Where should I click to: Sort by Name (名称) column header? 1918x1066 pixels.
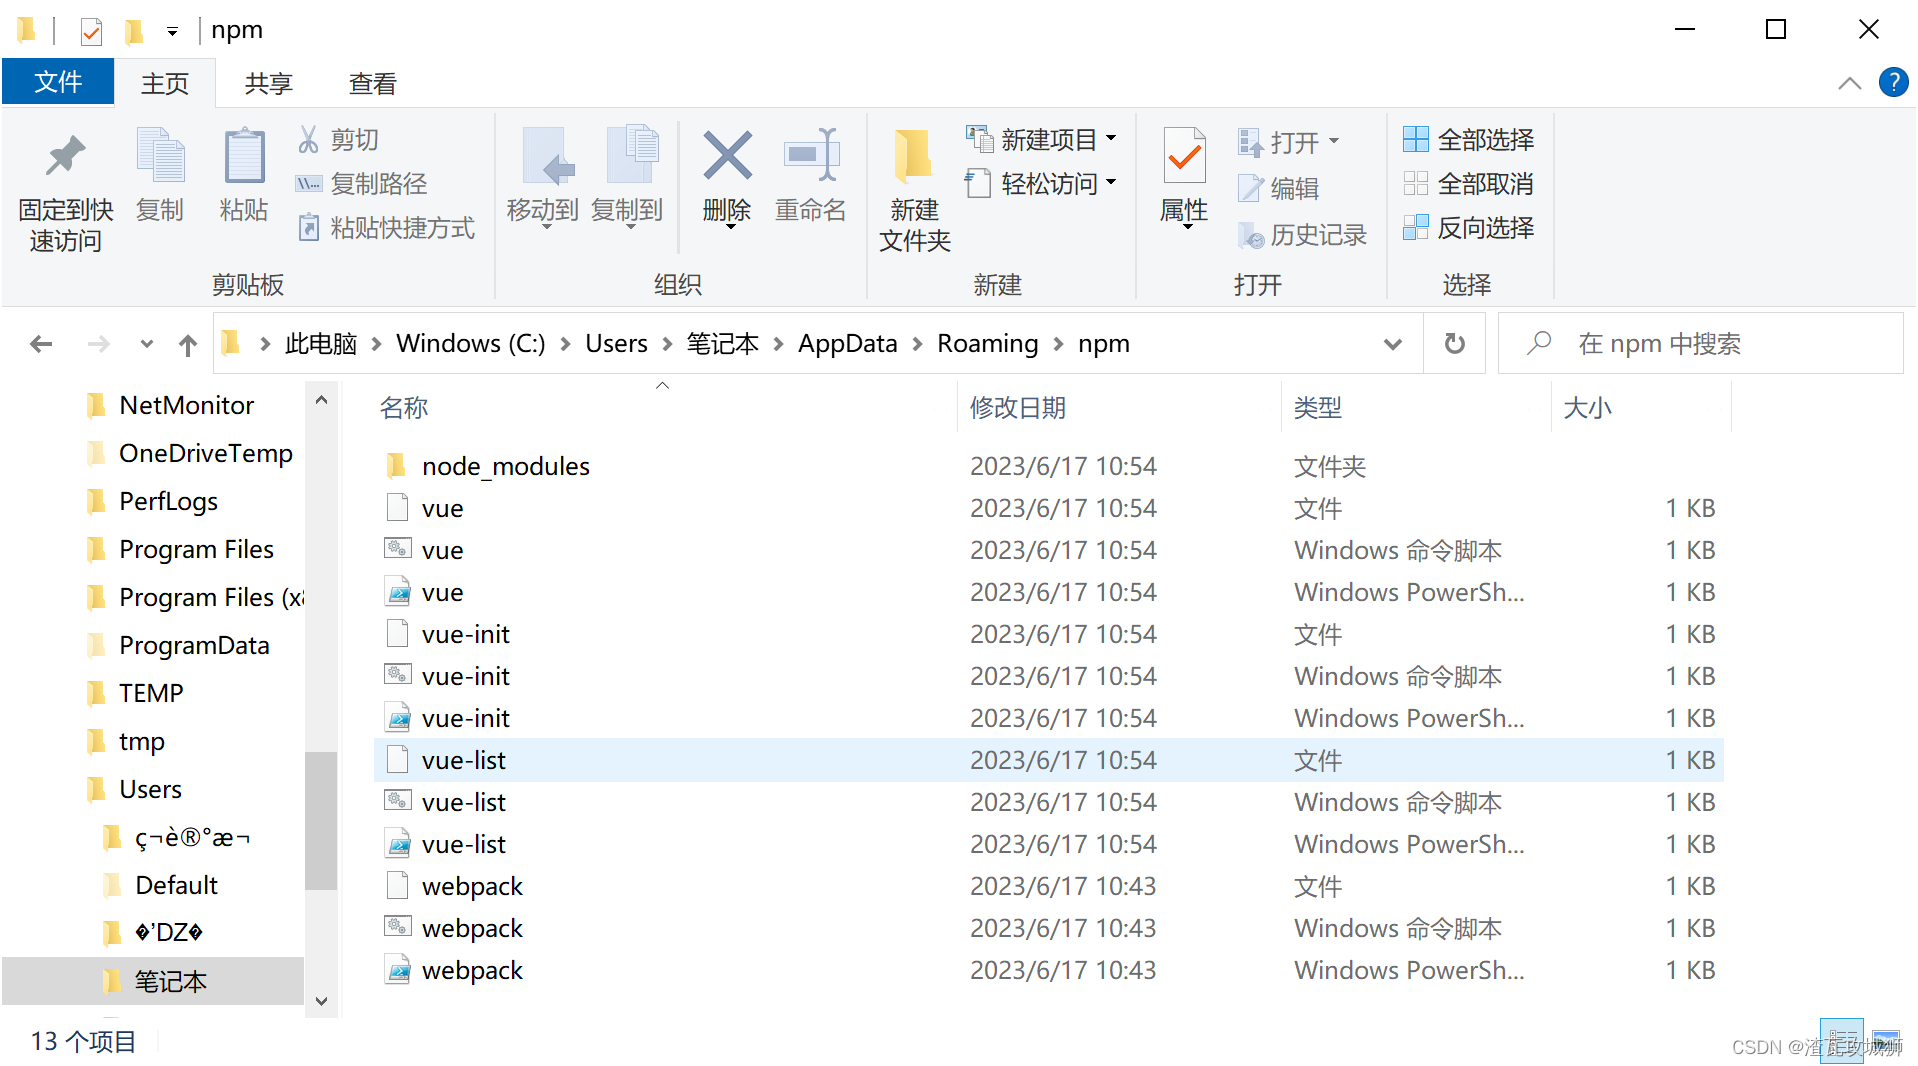(x=404, y=408)
